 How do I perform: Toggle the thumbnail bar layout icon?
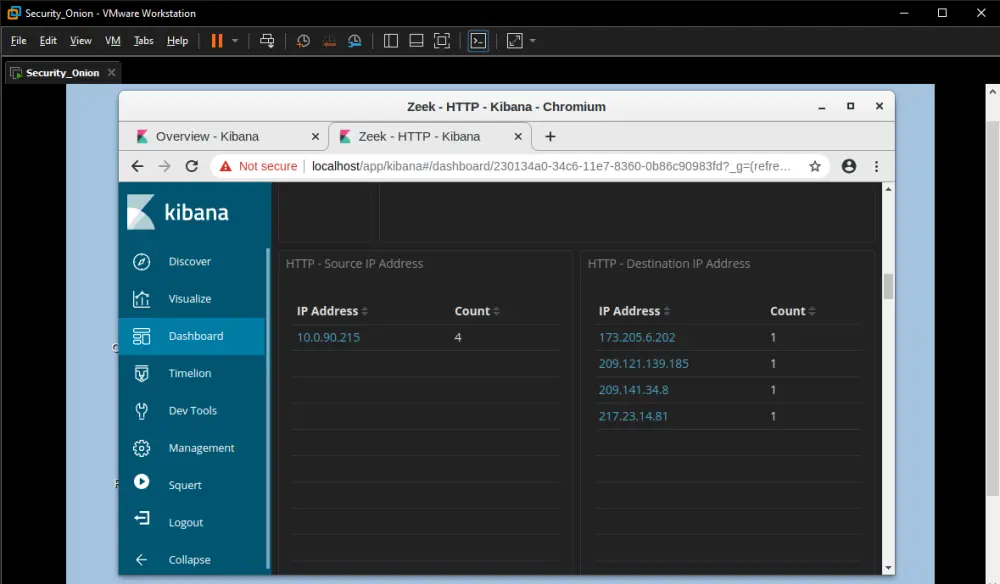point(416,41)
